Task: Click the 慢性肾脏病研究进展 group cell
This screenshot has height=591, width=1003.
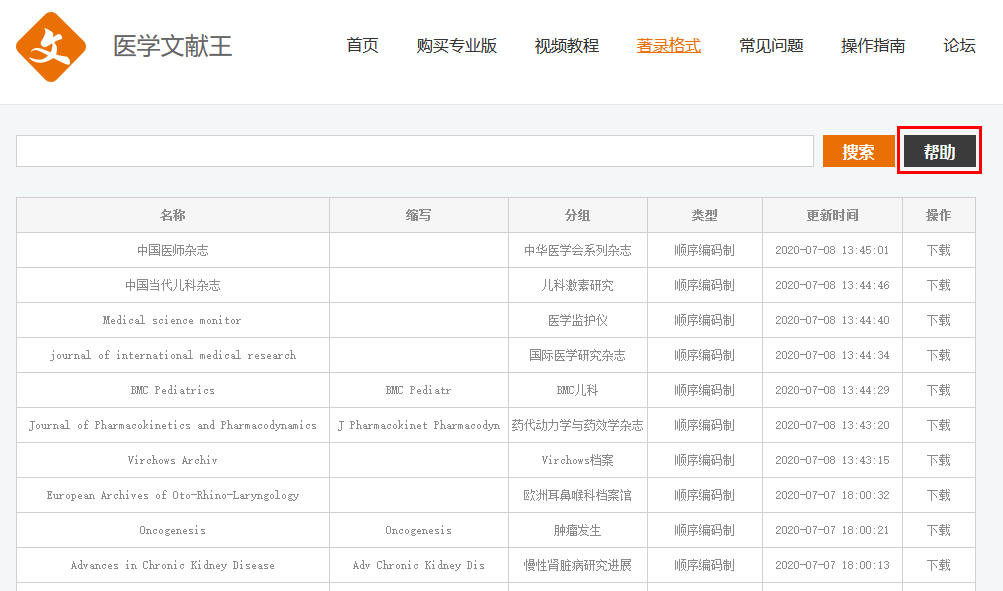Action: coord(578,565)
